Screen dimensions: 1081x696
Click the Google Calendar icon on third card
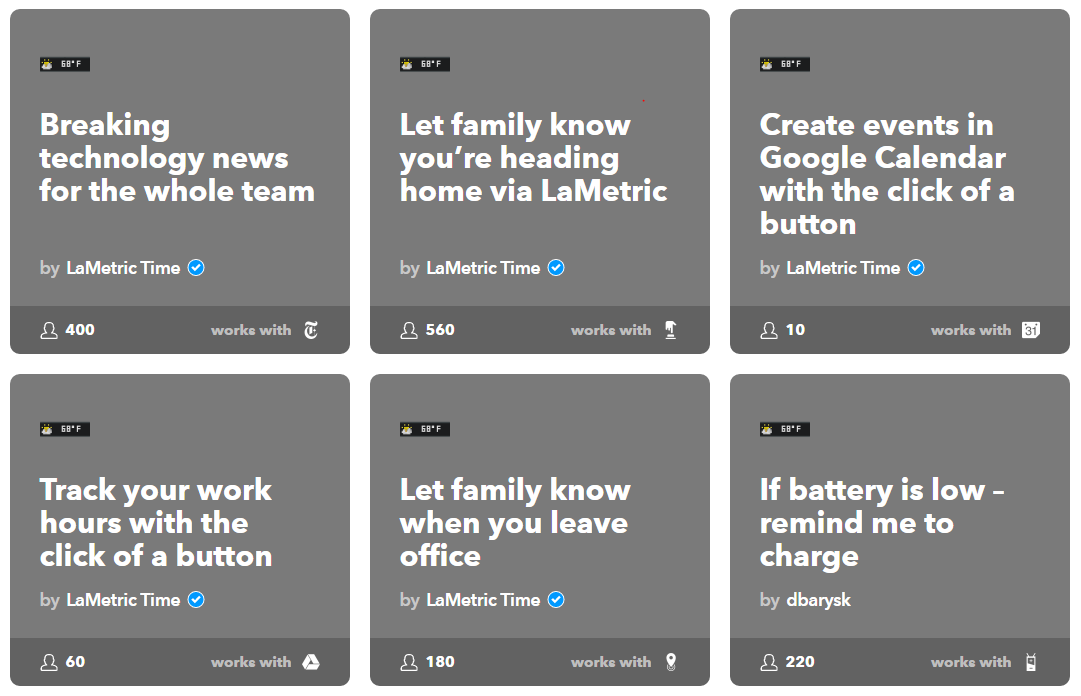pos(1031,330)
